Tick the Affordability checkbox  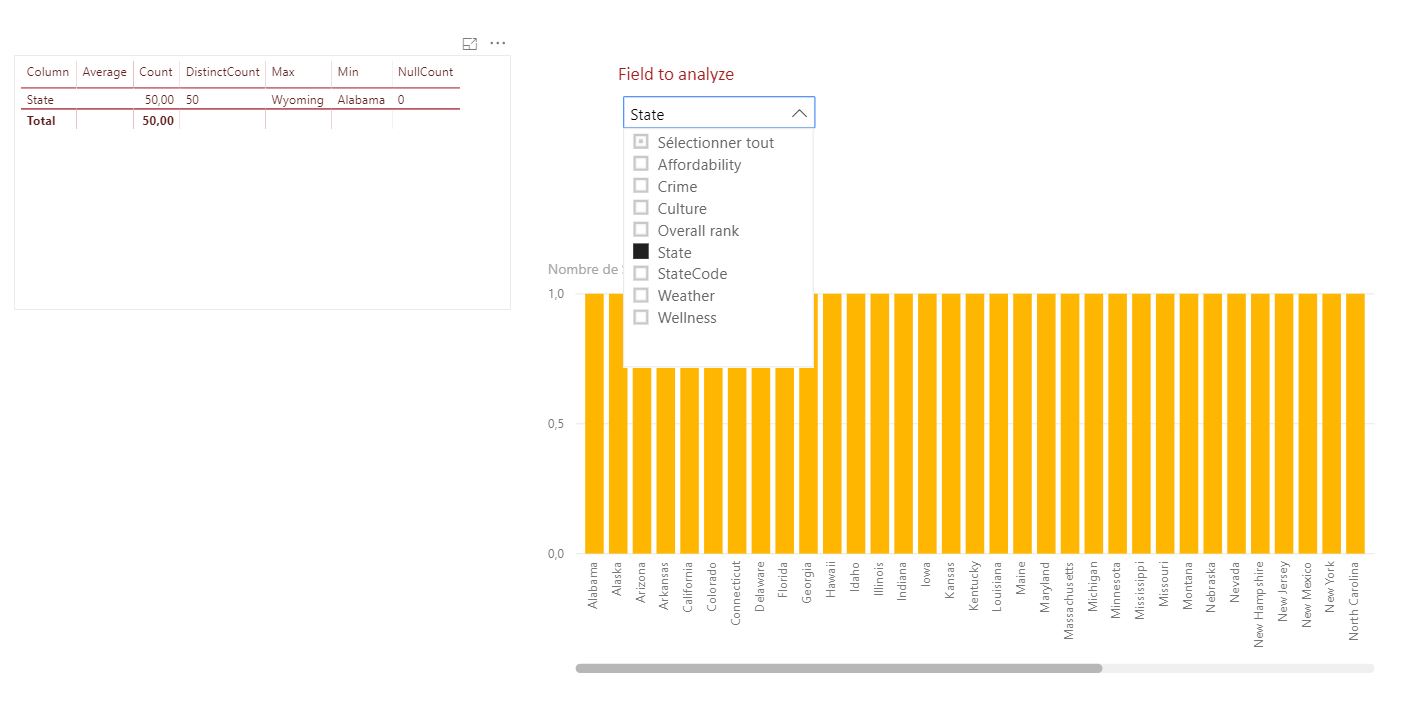tap(641, 164)
